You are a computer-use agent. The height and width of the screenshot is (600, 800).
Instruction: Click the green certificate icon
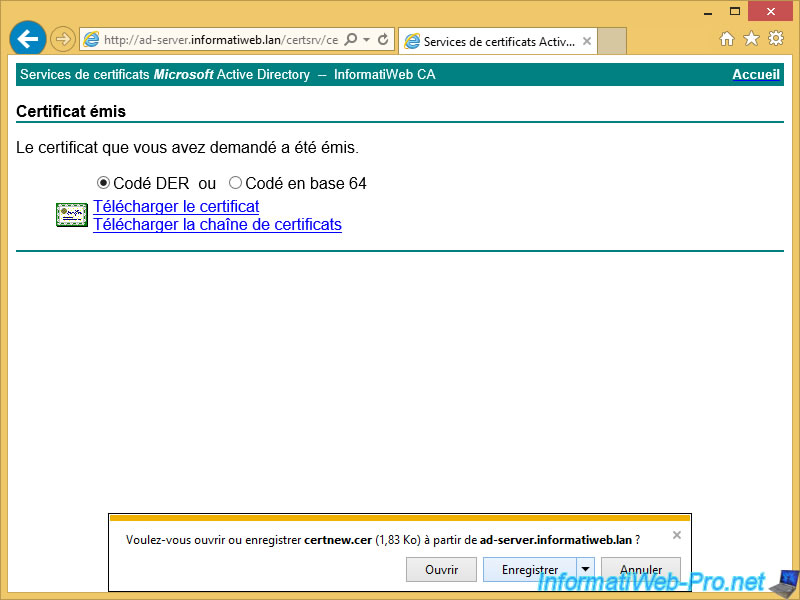(x=71, y=215)
